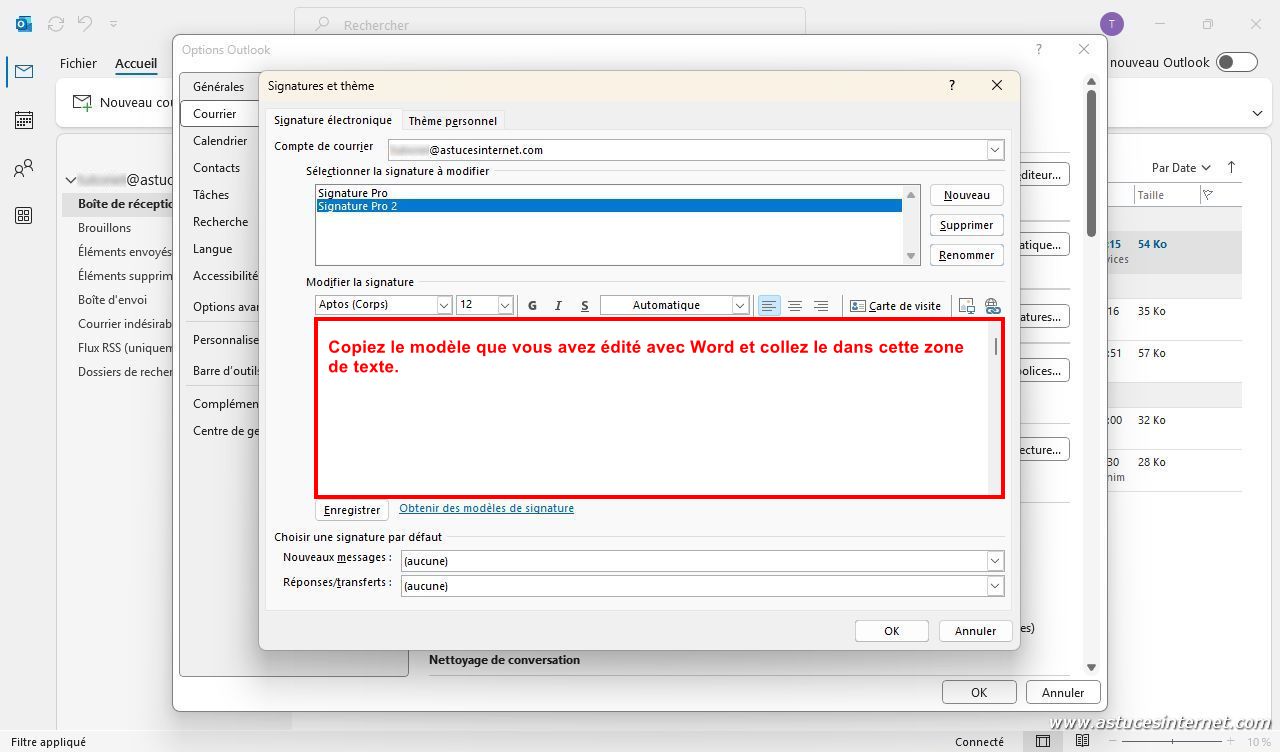Close the Signatures et thème dialog
The image size is (1280, 752).
[996, 86]
